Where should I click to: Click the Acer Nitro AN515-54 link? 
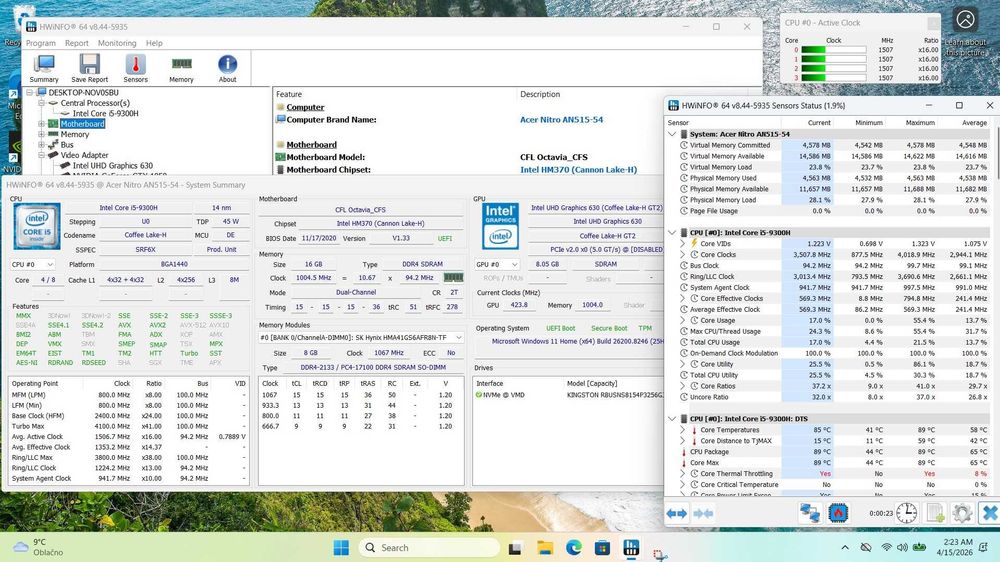click(x=561, y=119)
